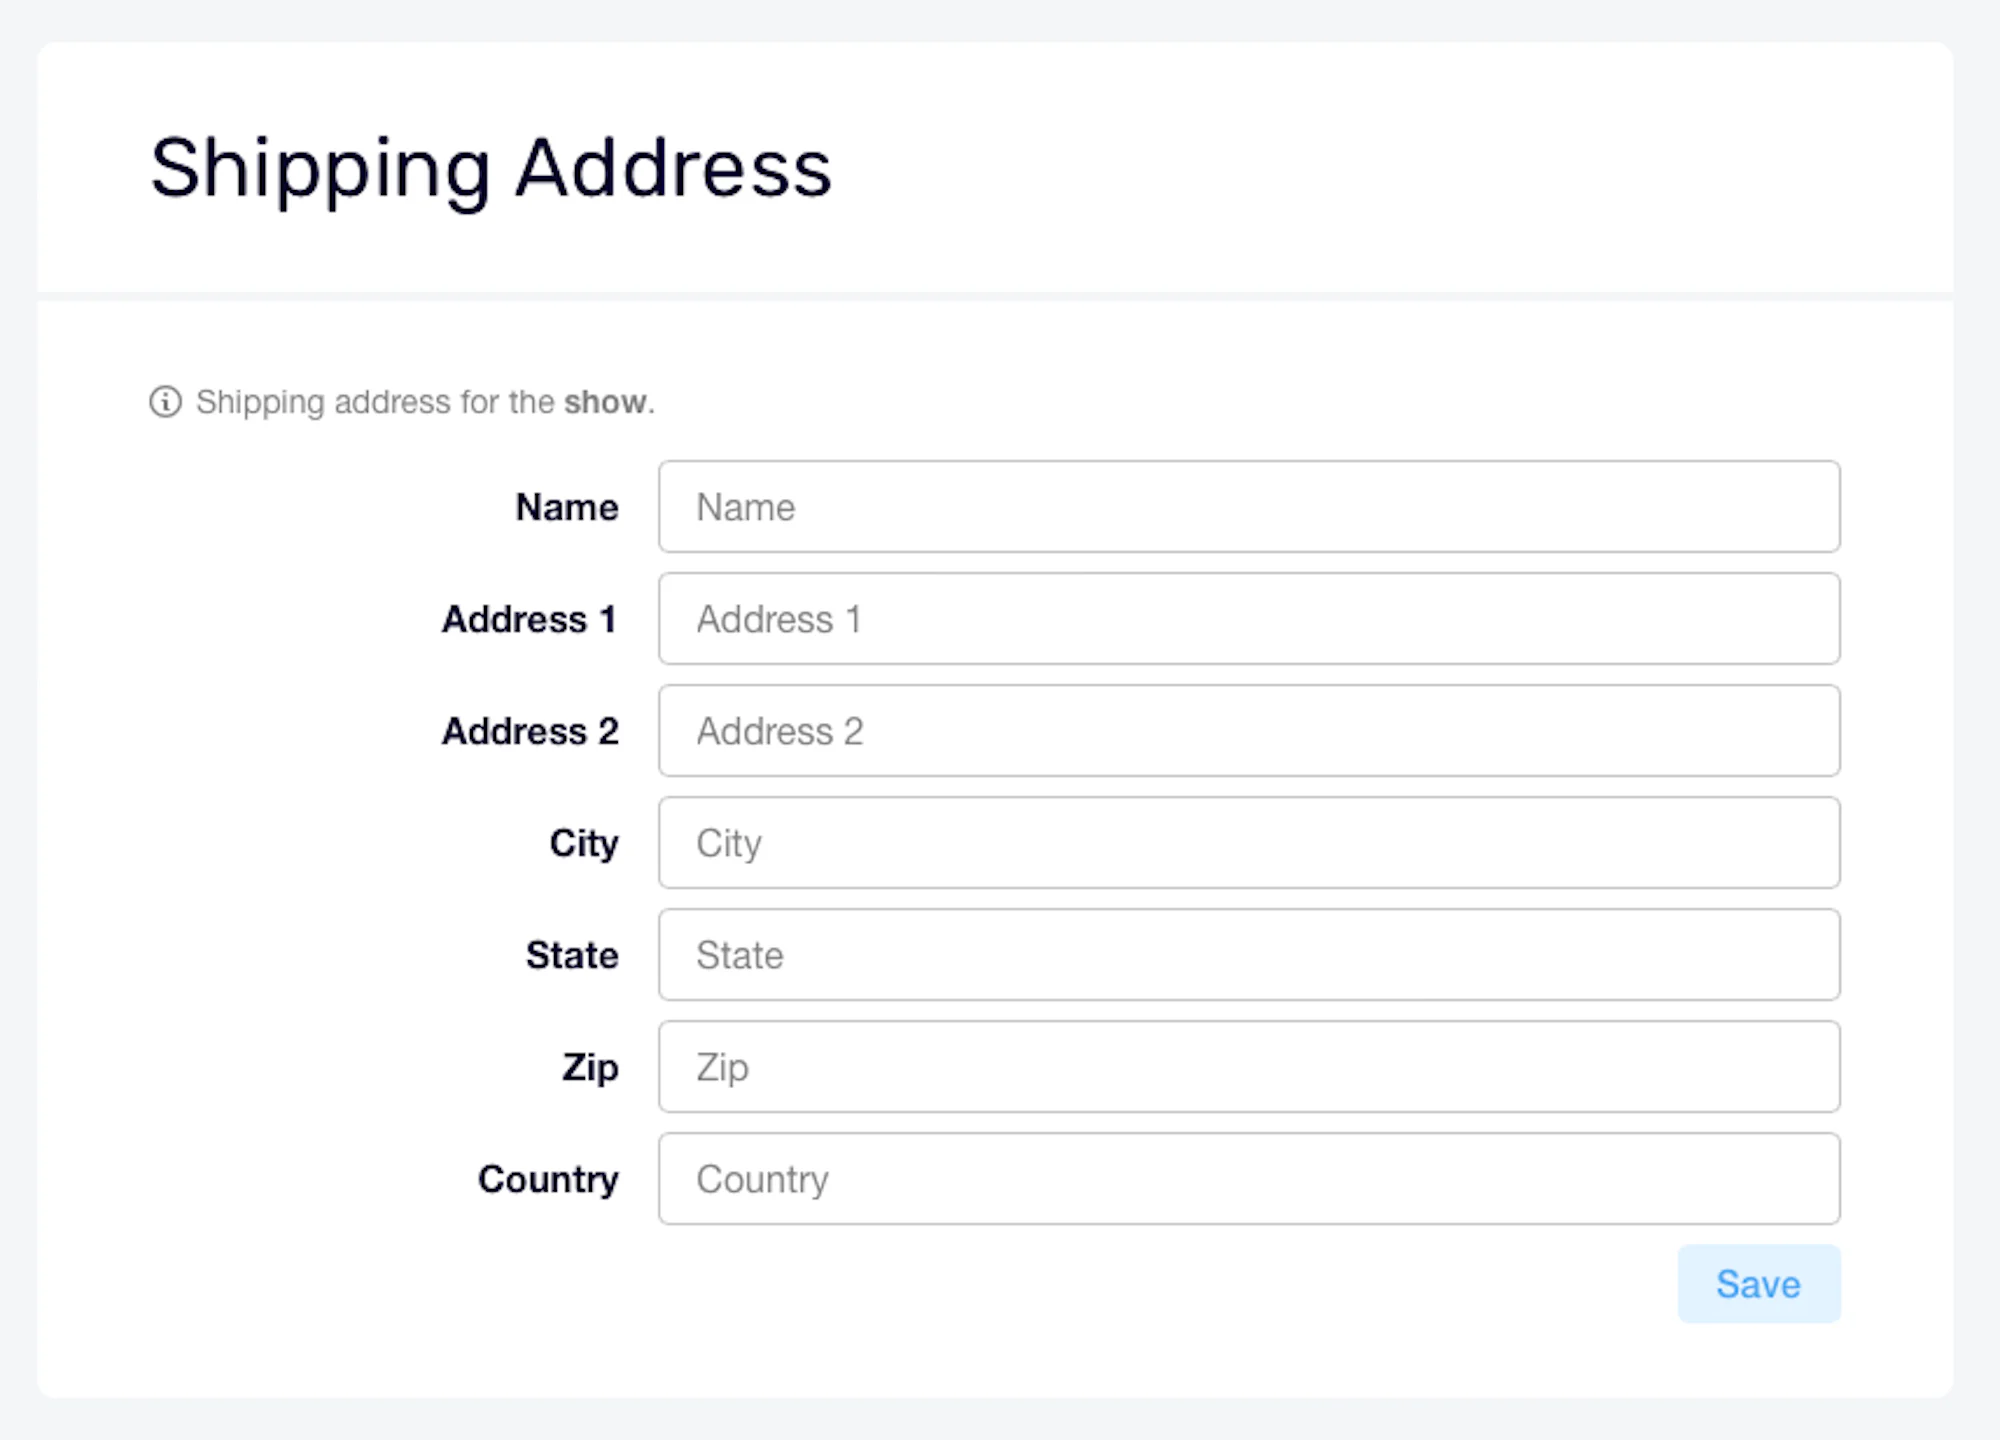Click the divider line below heading
Image resolution: width=2000 pixels, height=1440 pixels.
[995, 296]
